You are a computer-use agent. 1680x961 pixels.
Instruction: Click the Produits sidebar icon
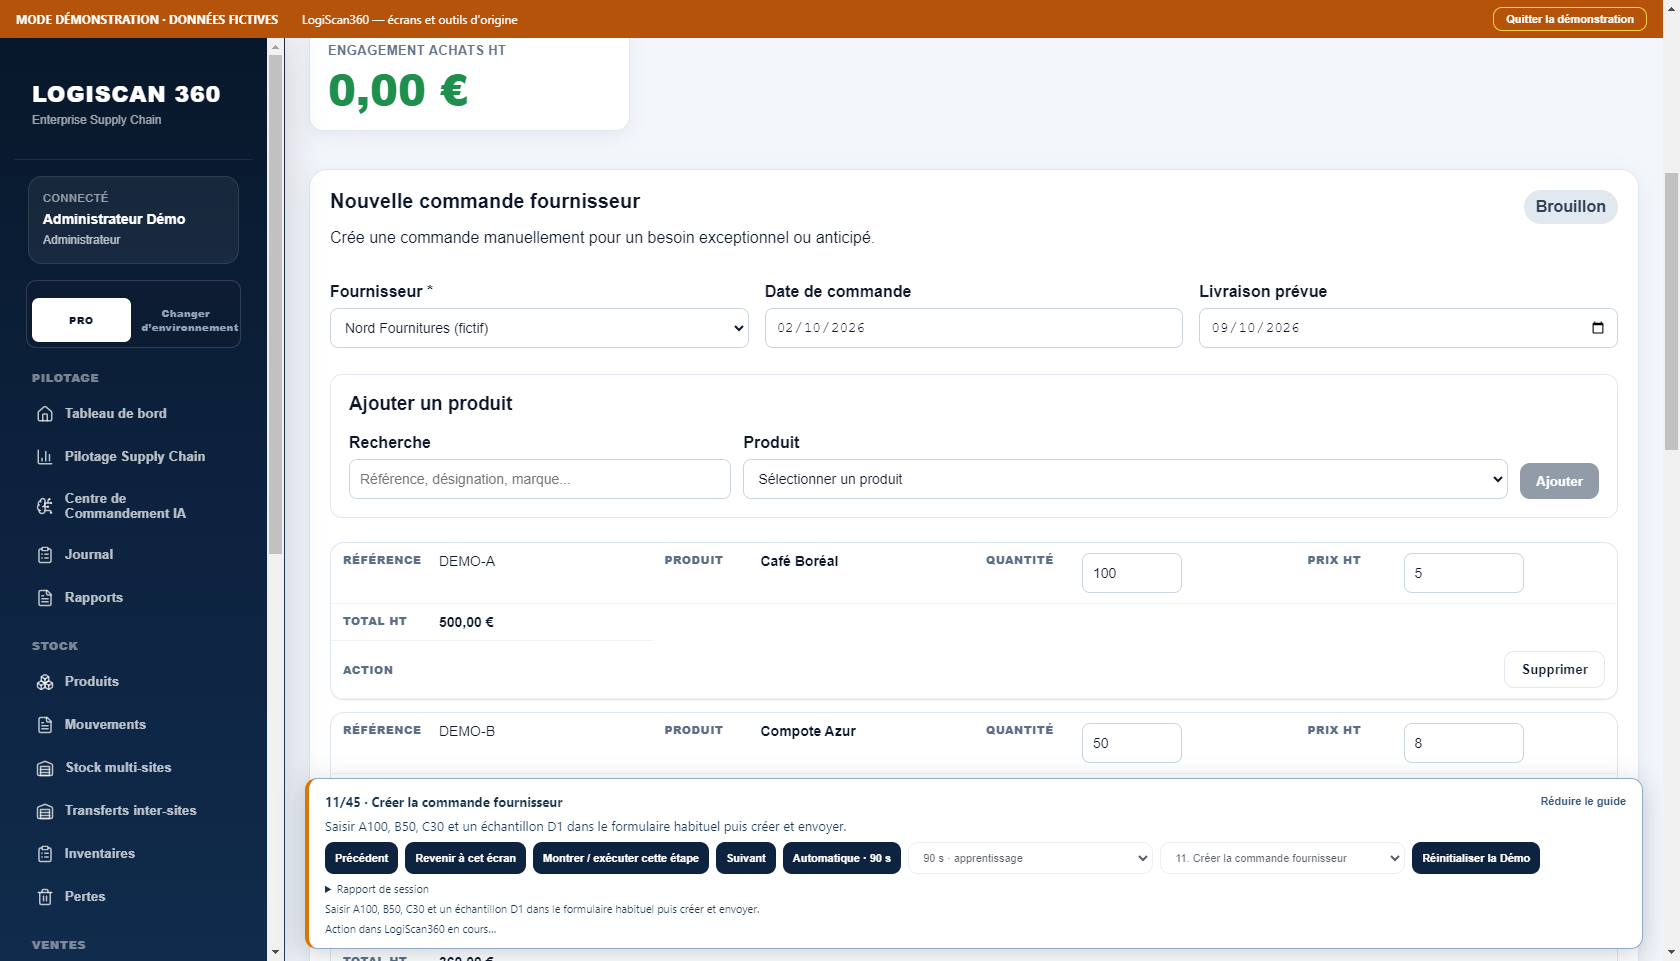[x=45, y=682]
